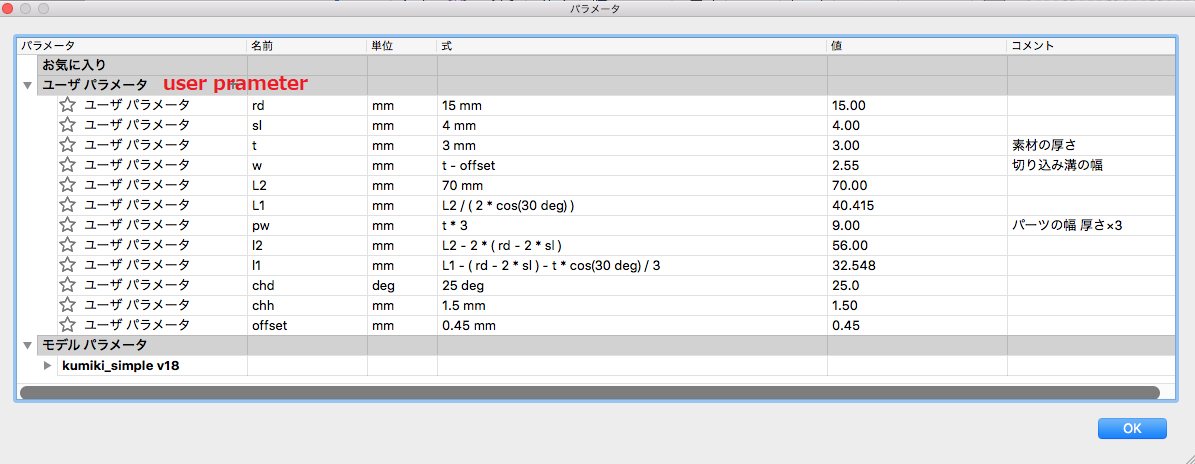Edit the expression '25 deg'
The width and height of the screenshot is (1195, 464).
[x=633, y=285]
